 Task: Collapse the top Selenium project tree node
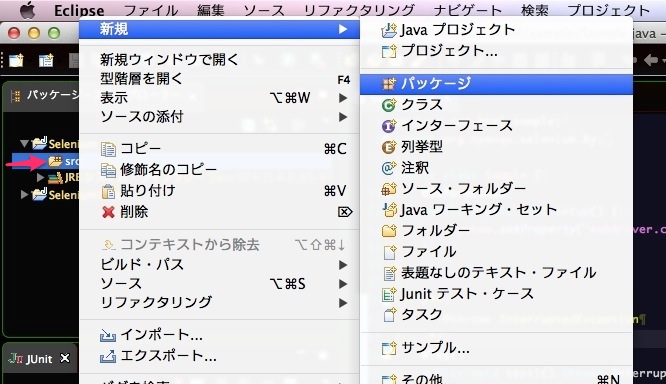coord(25,143)
